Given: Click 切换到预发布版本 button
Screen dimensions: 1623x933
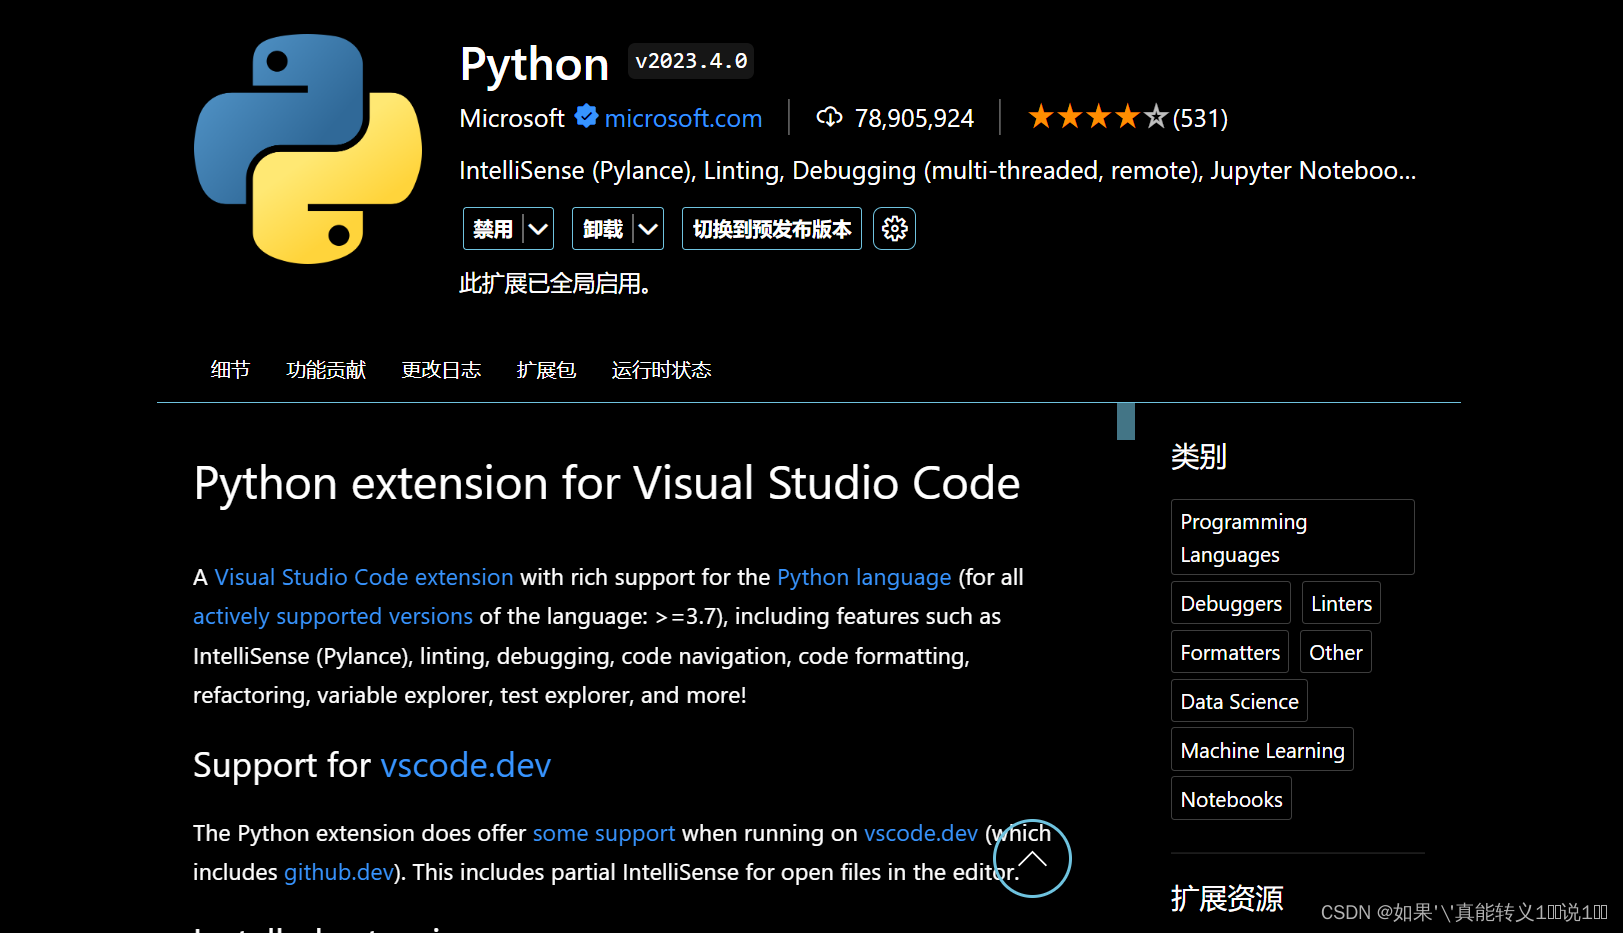Looking at the screenshot, I should pyautogui.click(x=772, y=229).
